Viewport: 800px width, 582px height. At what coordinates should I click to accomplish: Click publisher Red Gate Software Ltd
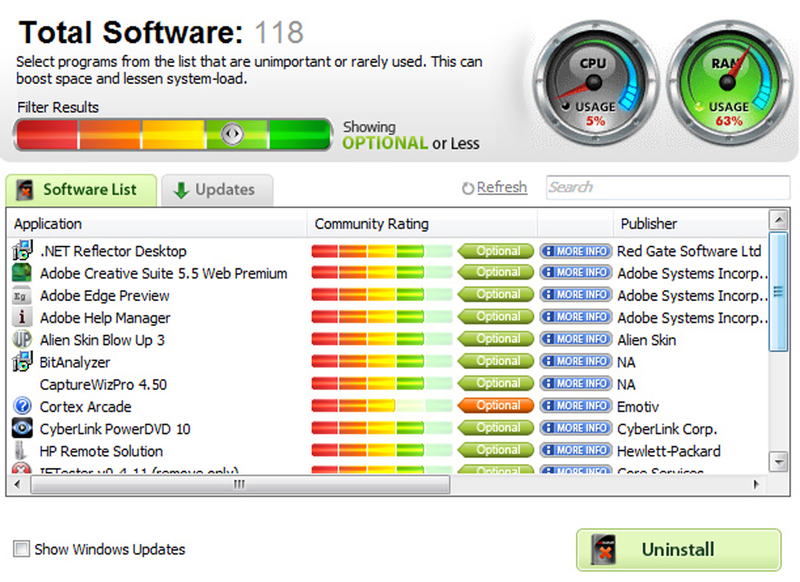pos(689,251)
